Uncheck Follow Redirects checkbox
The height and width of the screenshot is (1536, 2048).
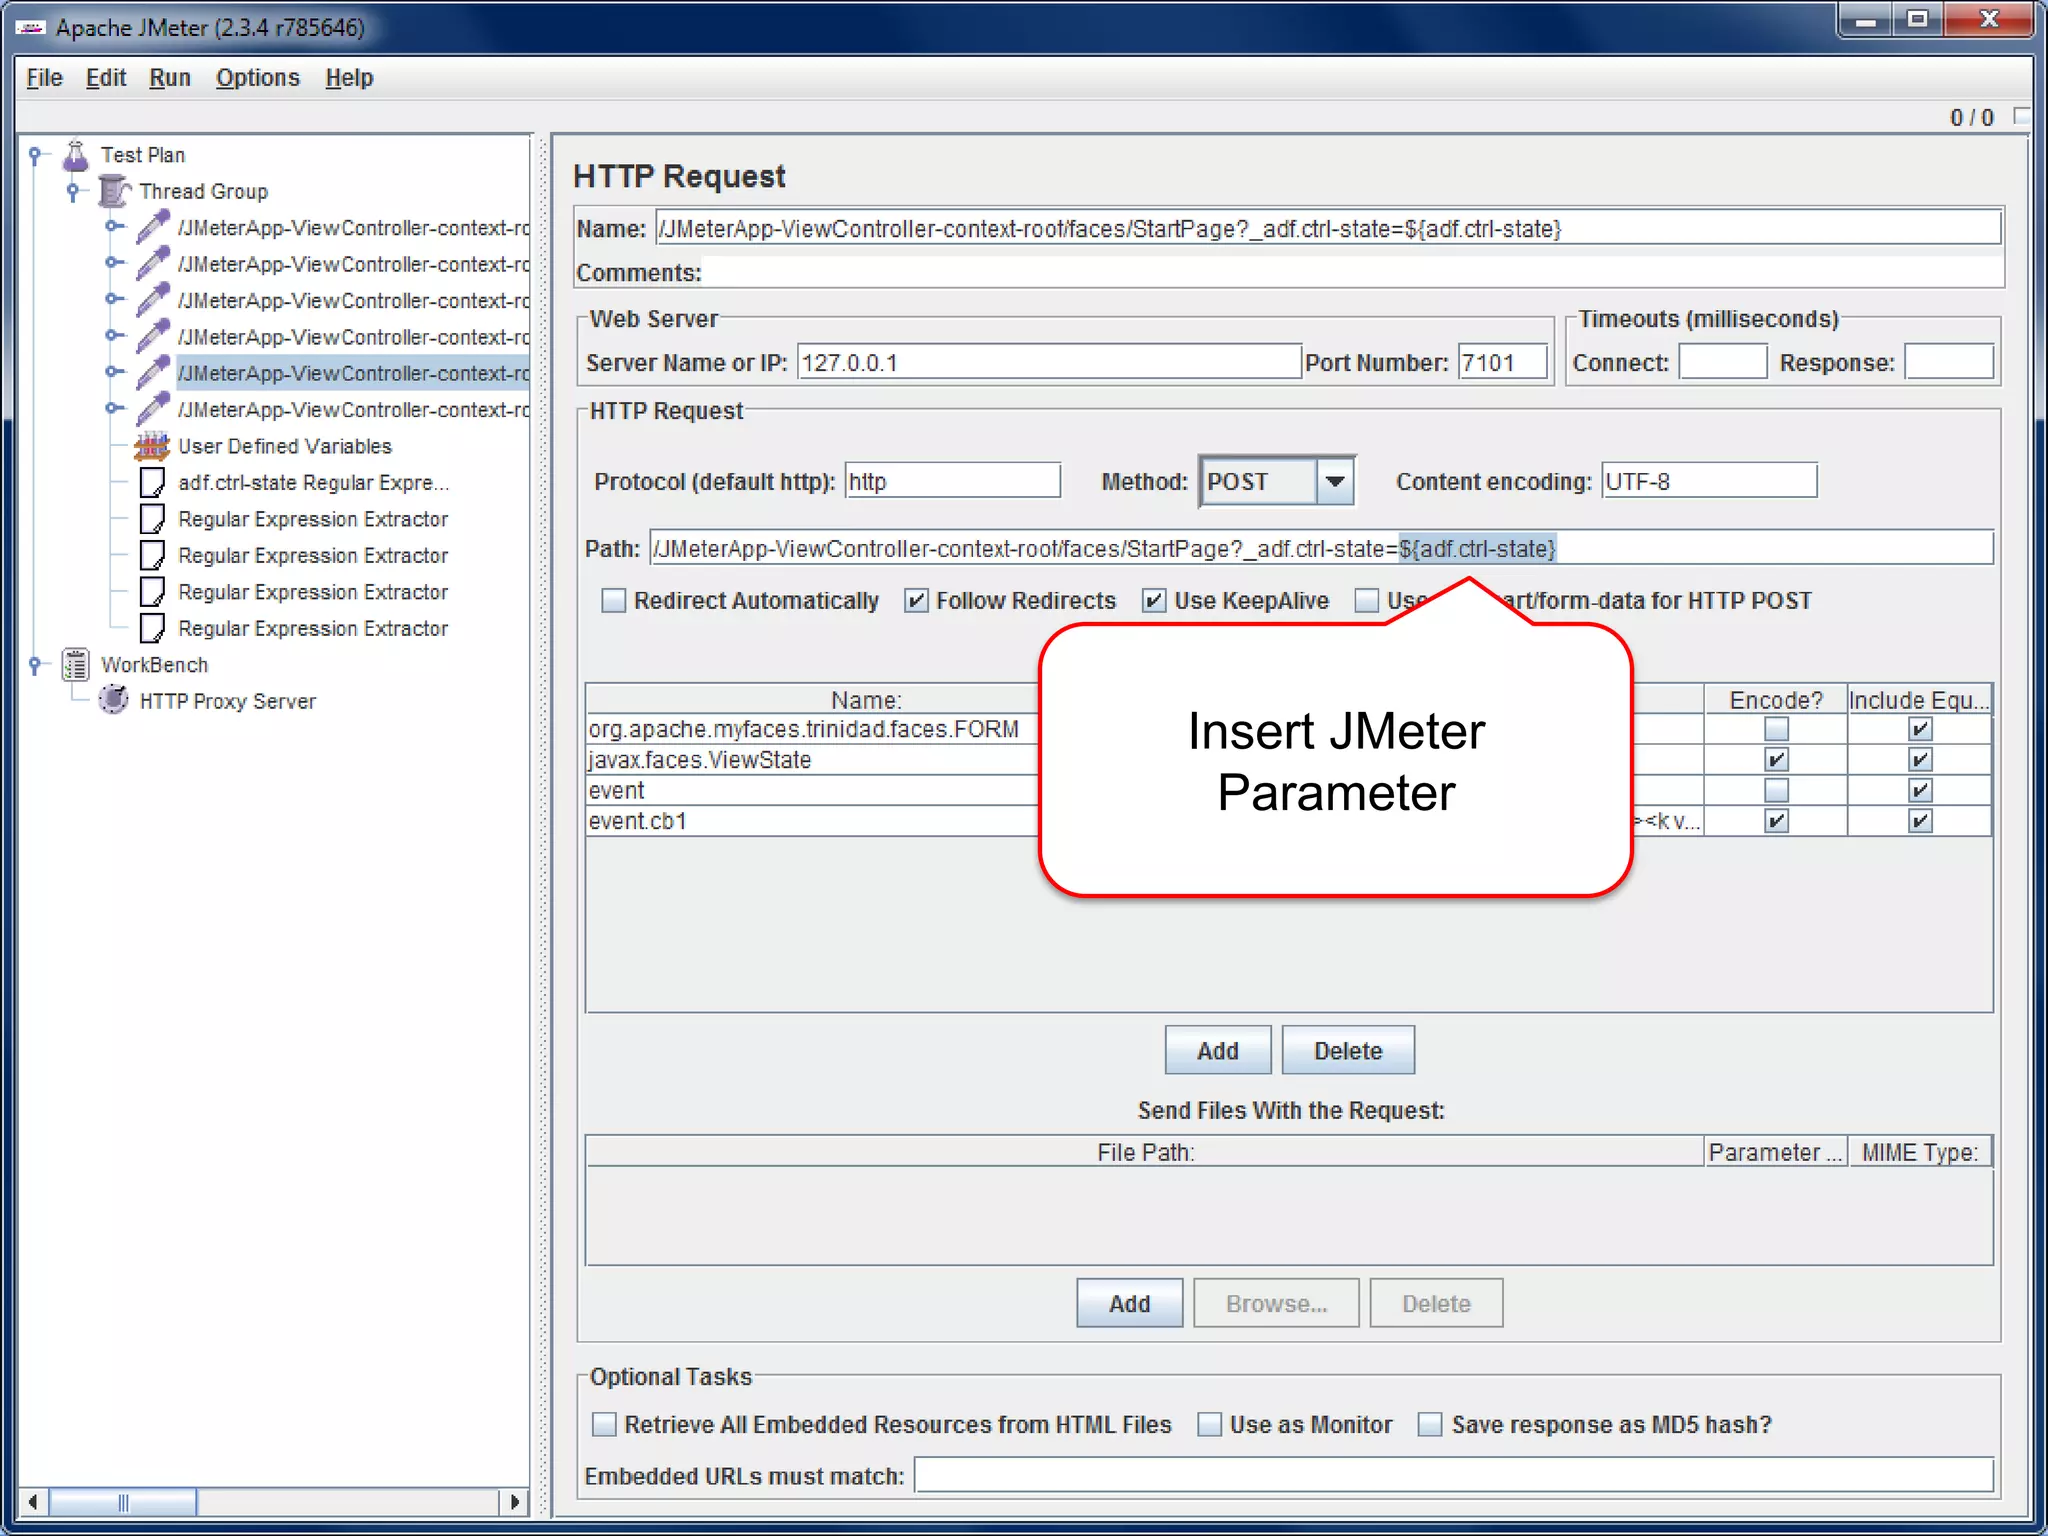pos(915,600)
